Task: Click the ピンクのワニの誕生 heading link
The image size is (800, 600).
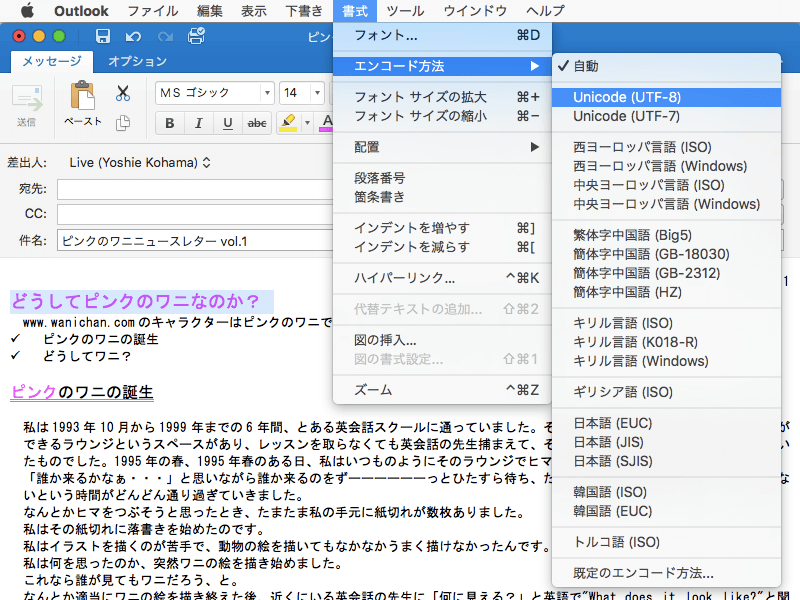Action: click(82, 392)
